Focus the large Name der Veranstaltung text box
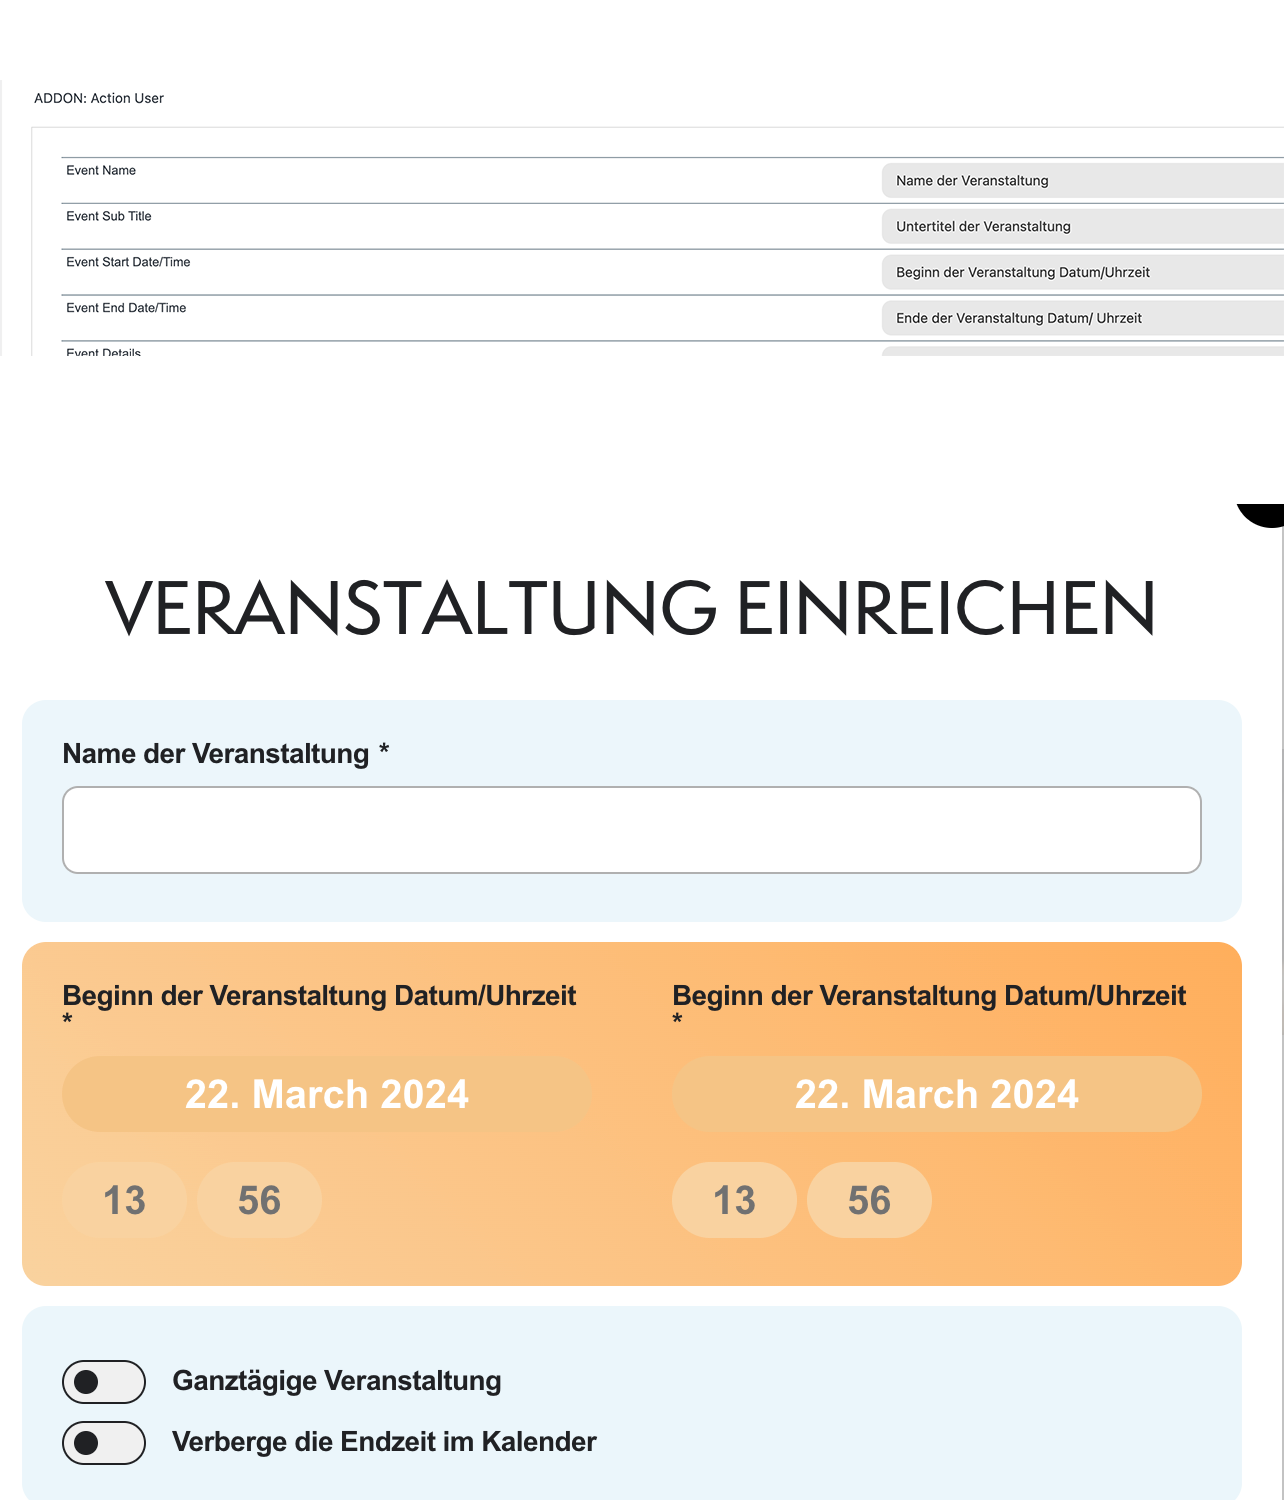The width and height of the screenshot is (1284, 1500). [632, 830]
